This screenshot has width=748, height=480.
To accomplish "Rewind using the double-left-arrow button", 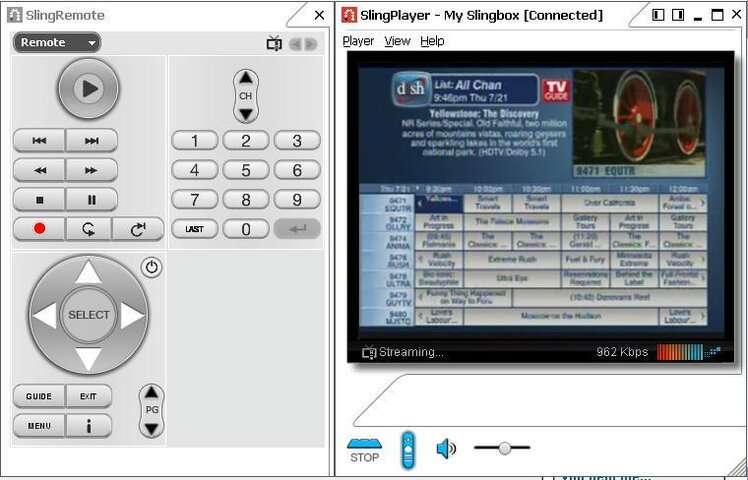I will pyautogui.click(x=39, y=170).
